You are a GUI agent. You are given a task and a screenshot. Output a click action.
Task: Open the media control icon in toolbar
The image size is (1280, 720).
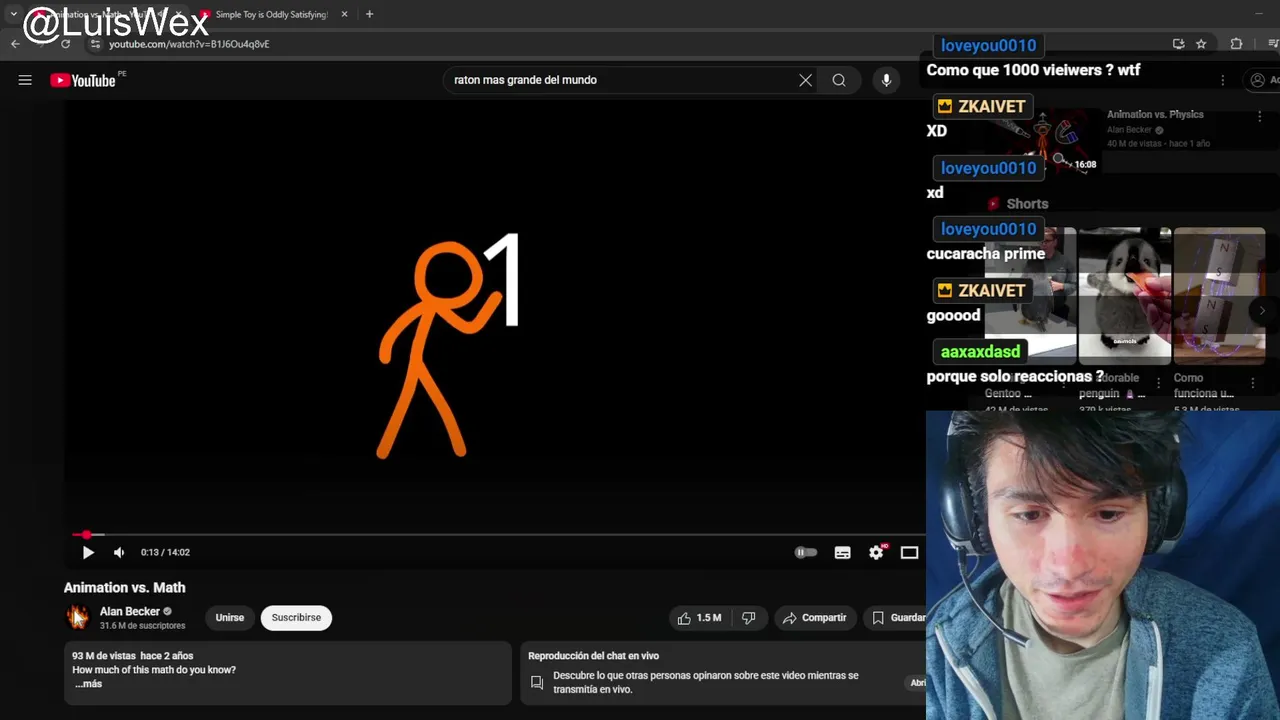1272,44
